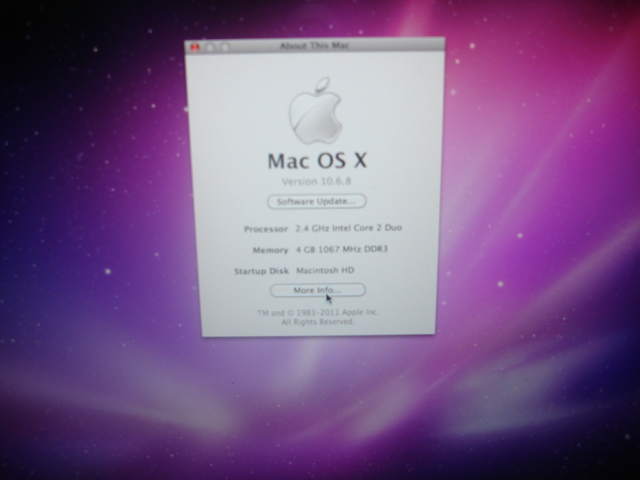Screen dimensions: 640x480
Task: Click the mouse cursor over More Info
Action: (328, 297)
